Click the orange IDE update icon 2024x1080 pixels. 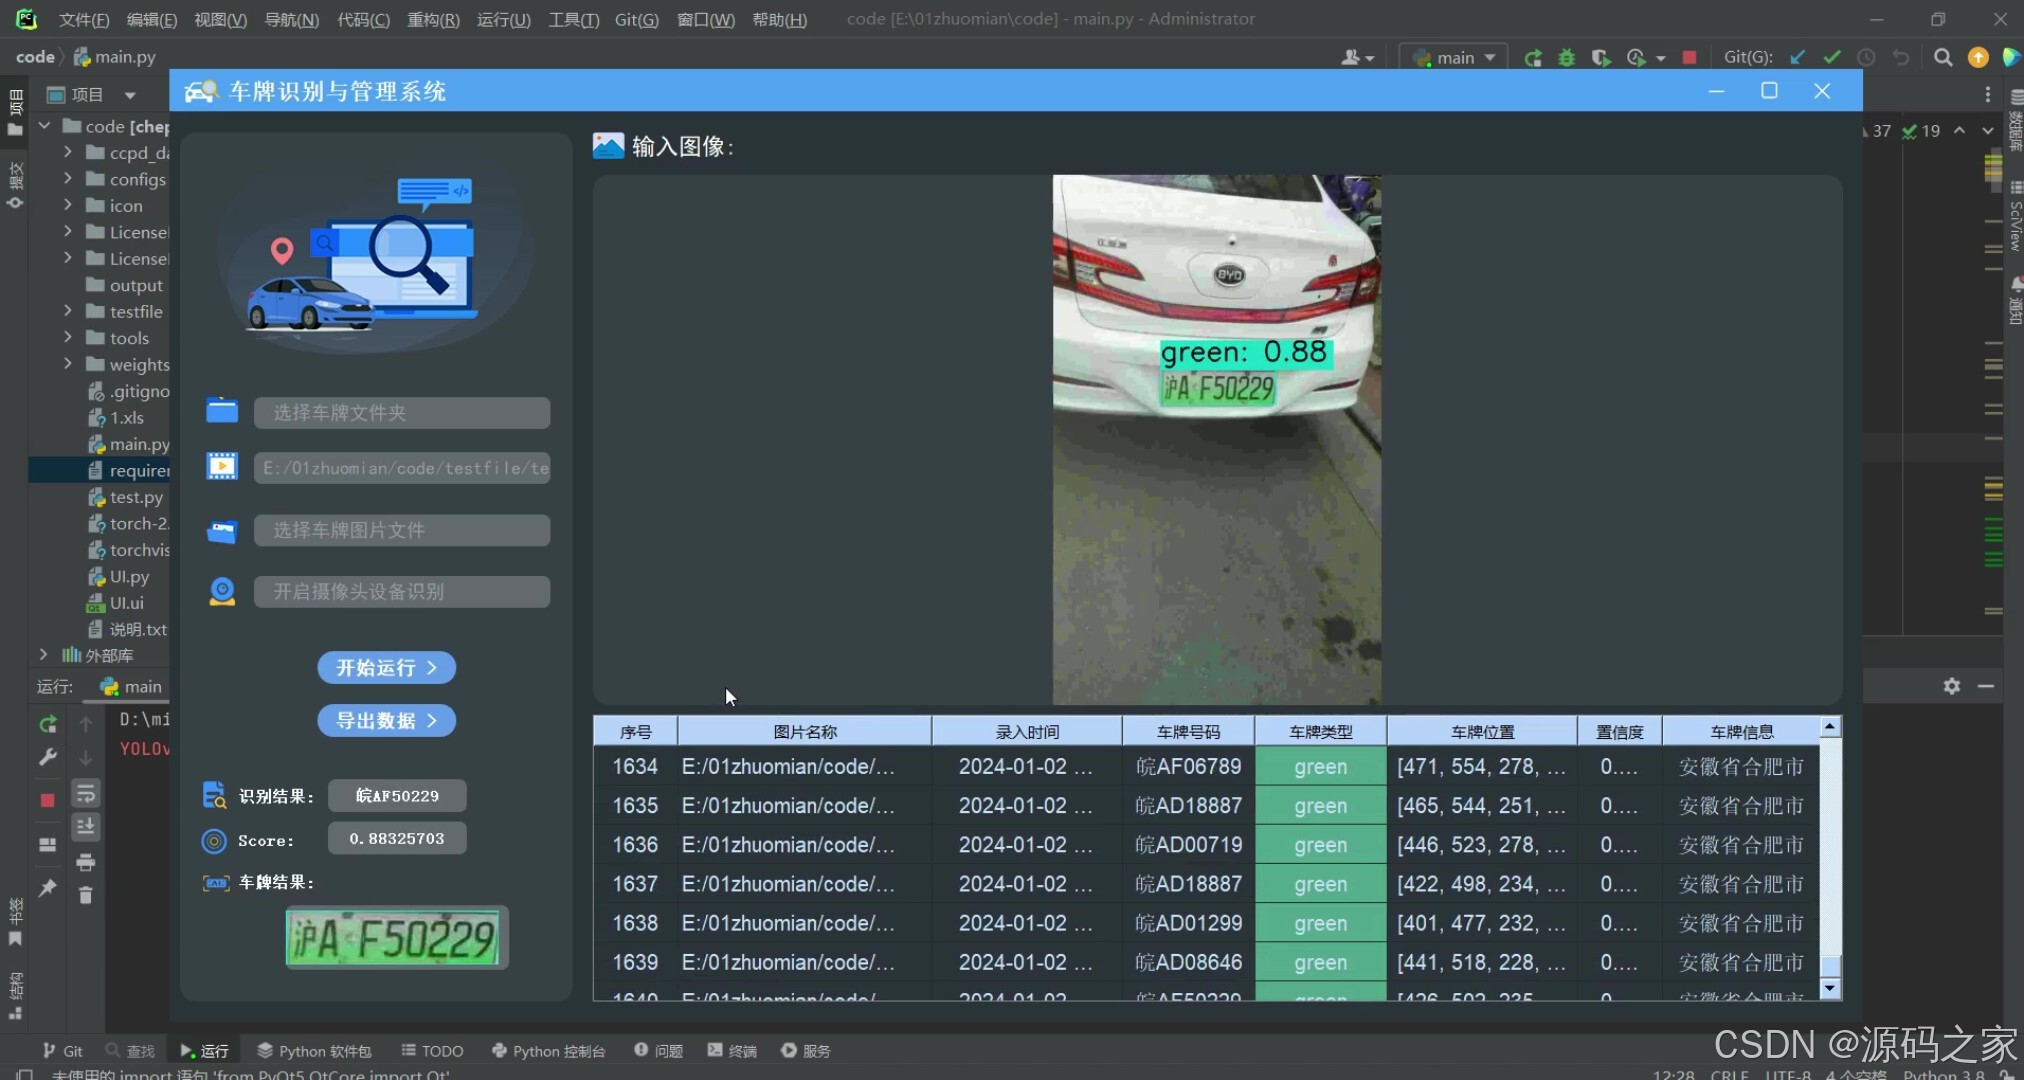(x=1978, y=57)
